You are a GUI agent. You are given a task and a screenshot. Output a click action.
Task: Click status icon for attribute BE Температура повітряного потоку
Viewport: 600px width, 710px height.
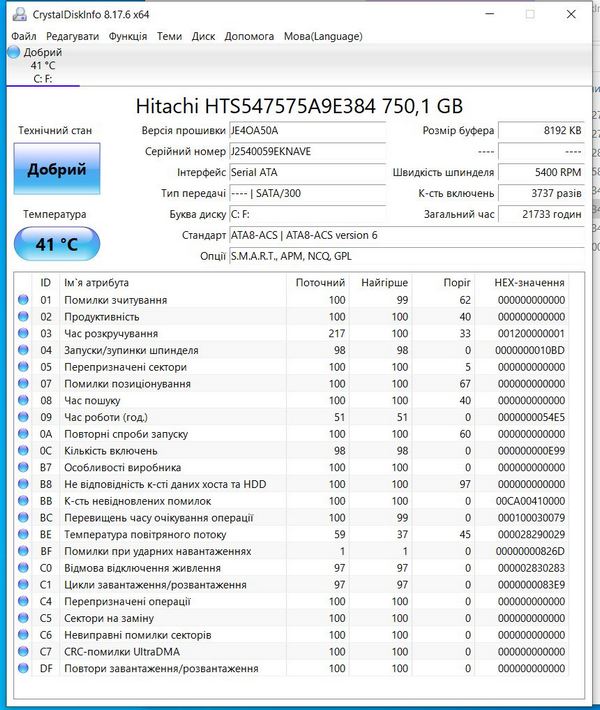(x=24, y=535)
